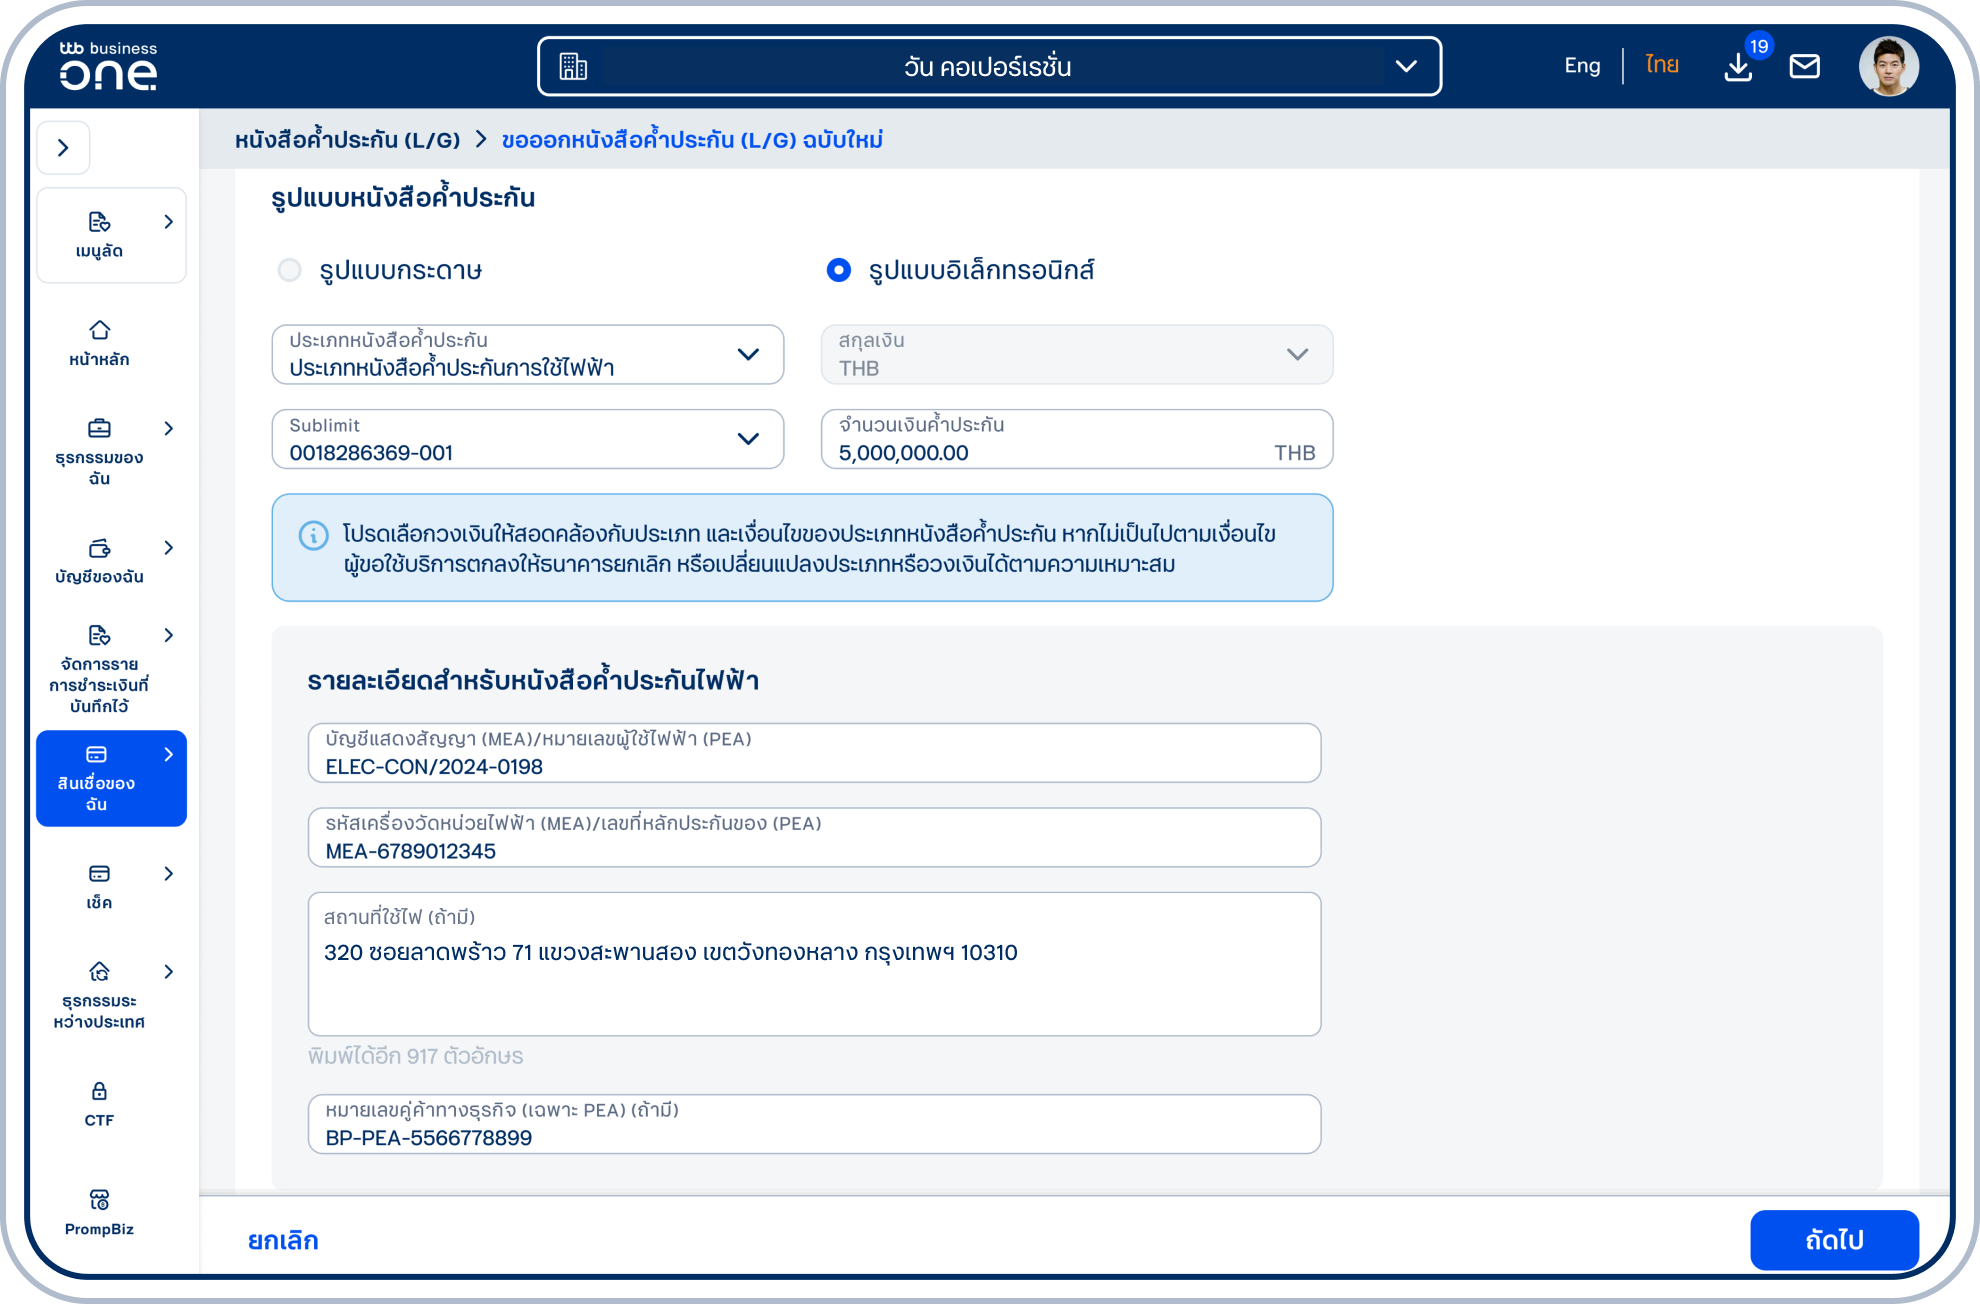Select the รูปแบบกระดาษ paper format radio
The width and height of the screenshot is (1980, 1304).
click(x=290, y=270)
